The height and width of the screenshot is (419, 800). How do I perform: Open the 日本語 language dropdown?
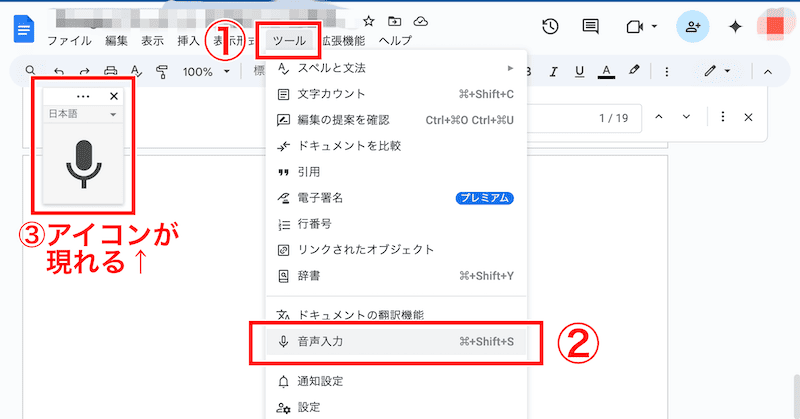(83, 115)
